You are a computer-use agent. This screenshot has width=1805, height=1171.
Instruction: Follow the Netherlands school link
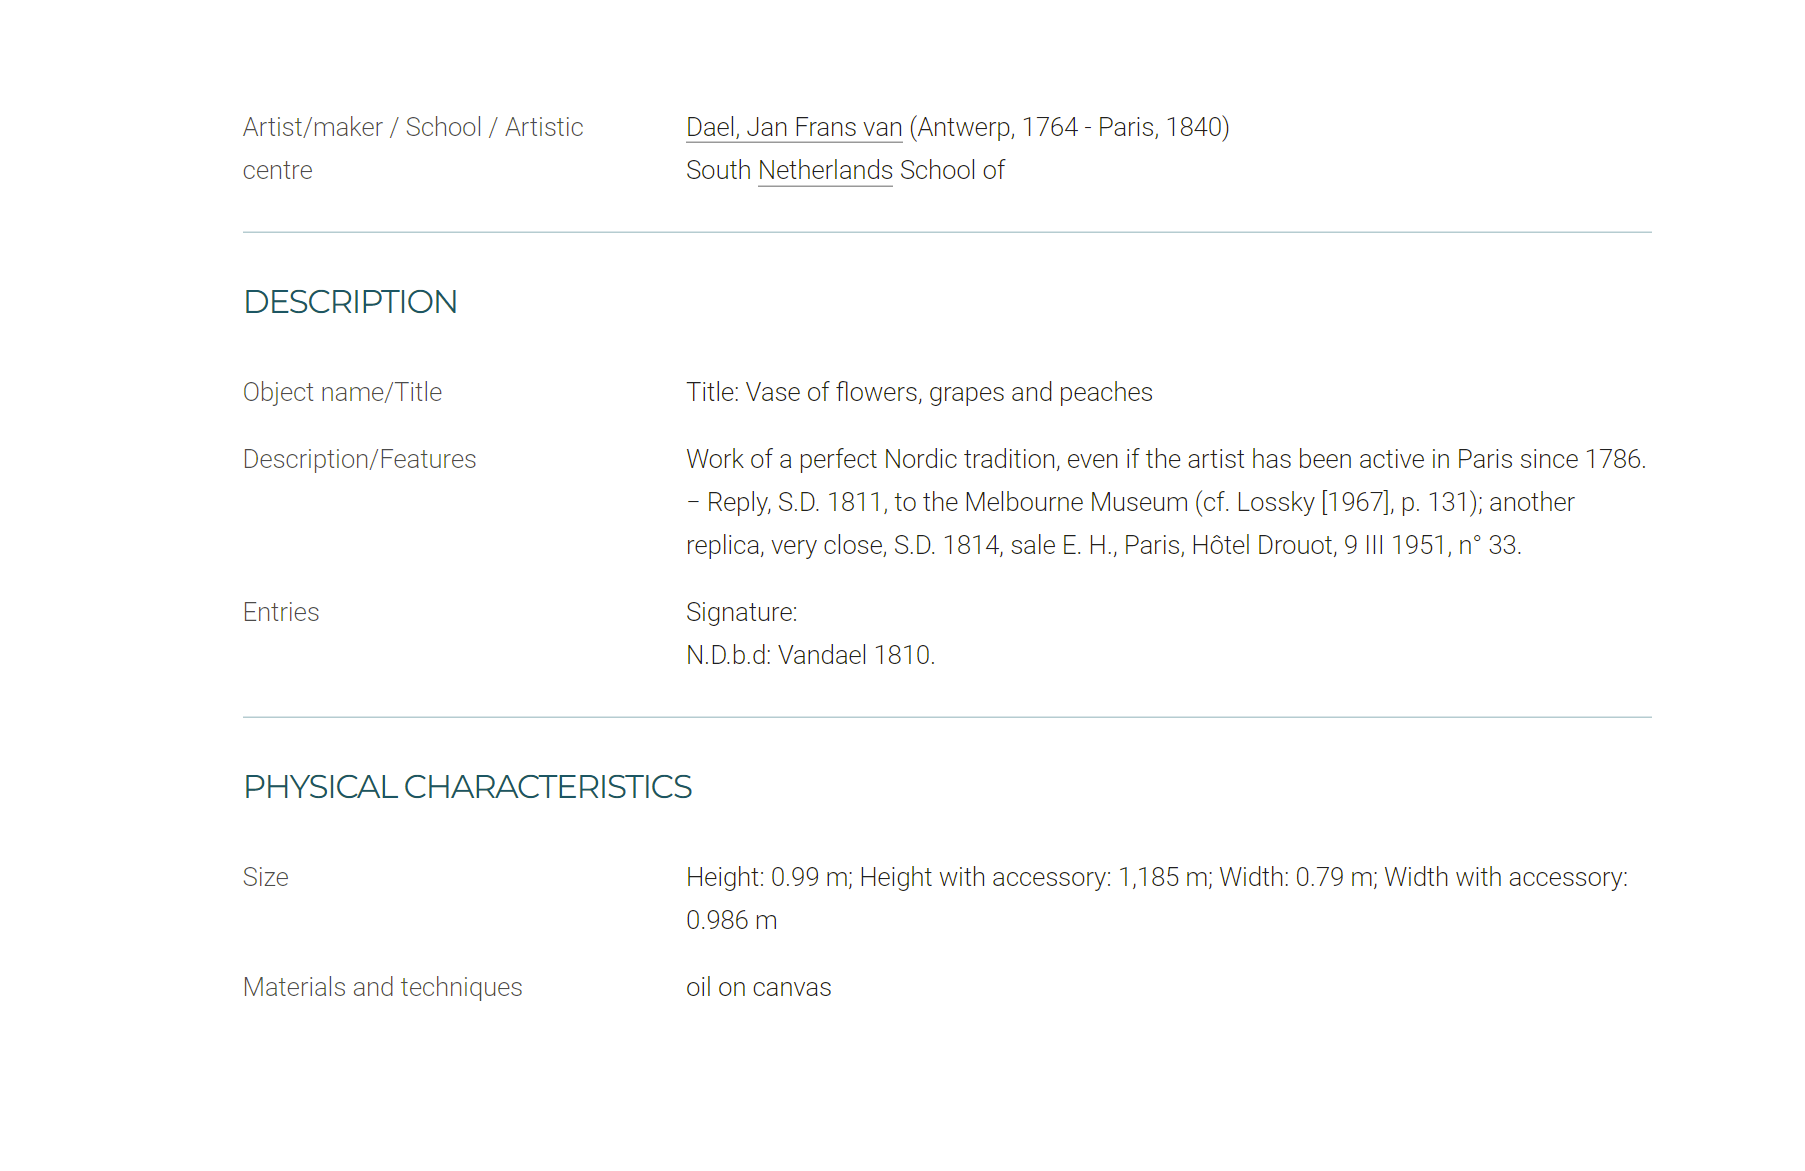(825, 170)
